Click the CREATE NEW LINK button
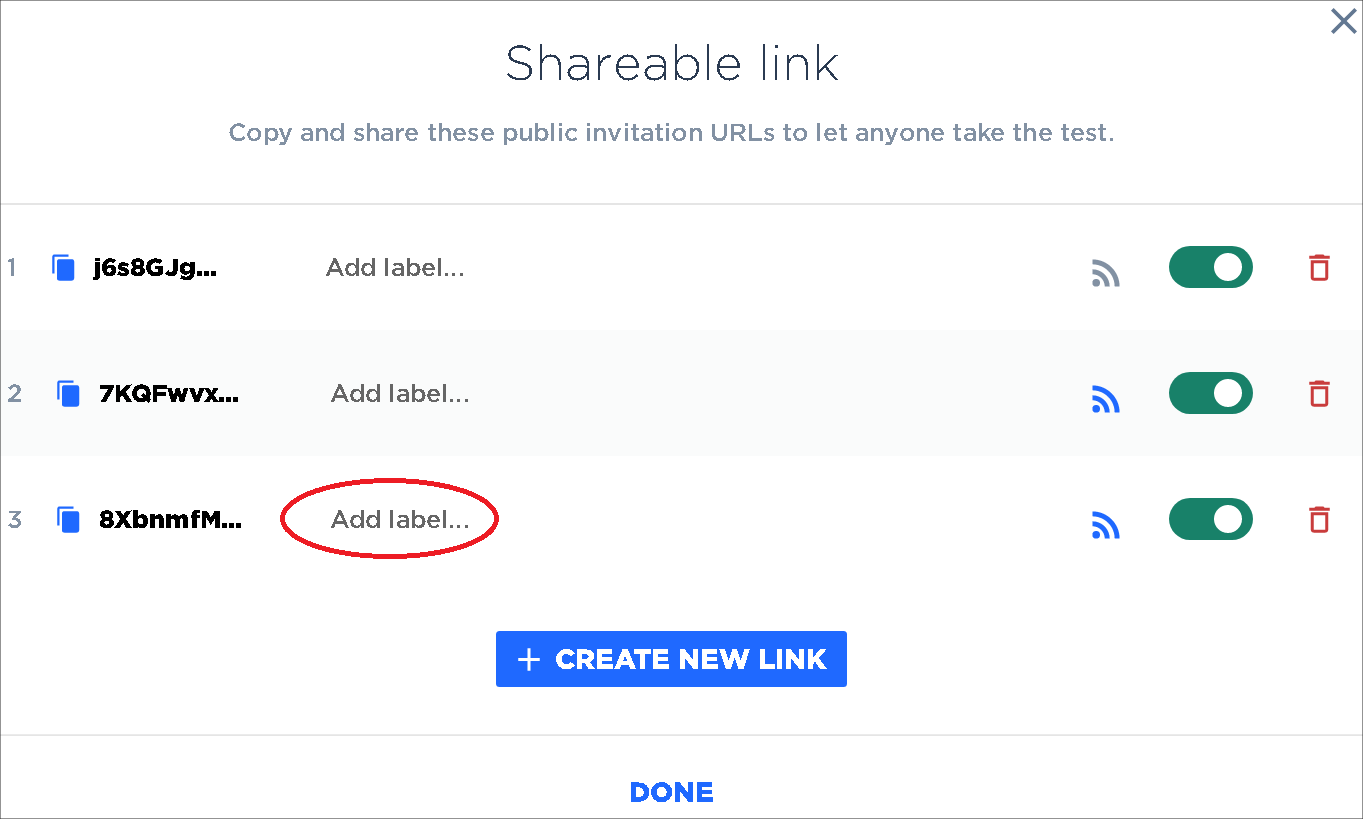Screen dimensions: 1363x819 (671, 659)
